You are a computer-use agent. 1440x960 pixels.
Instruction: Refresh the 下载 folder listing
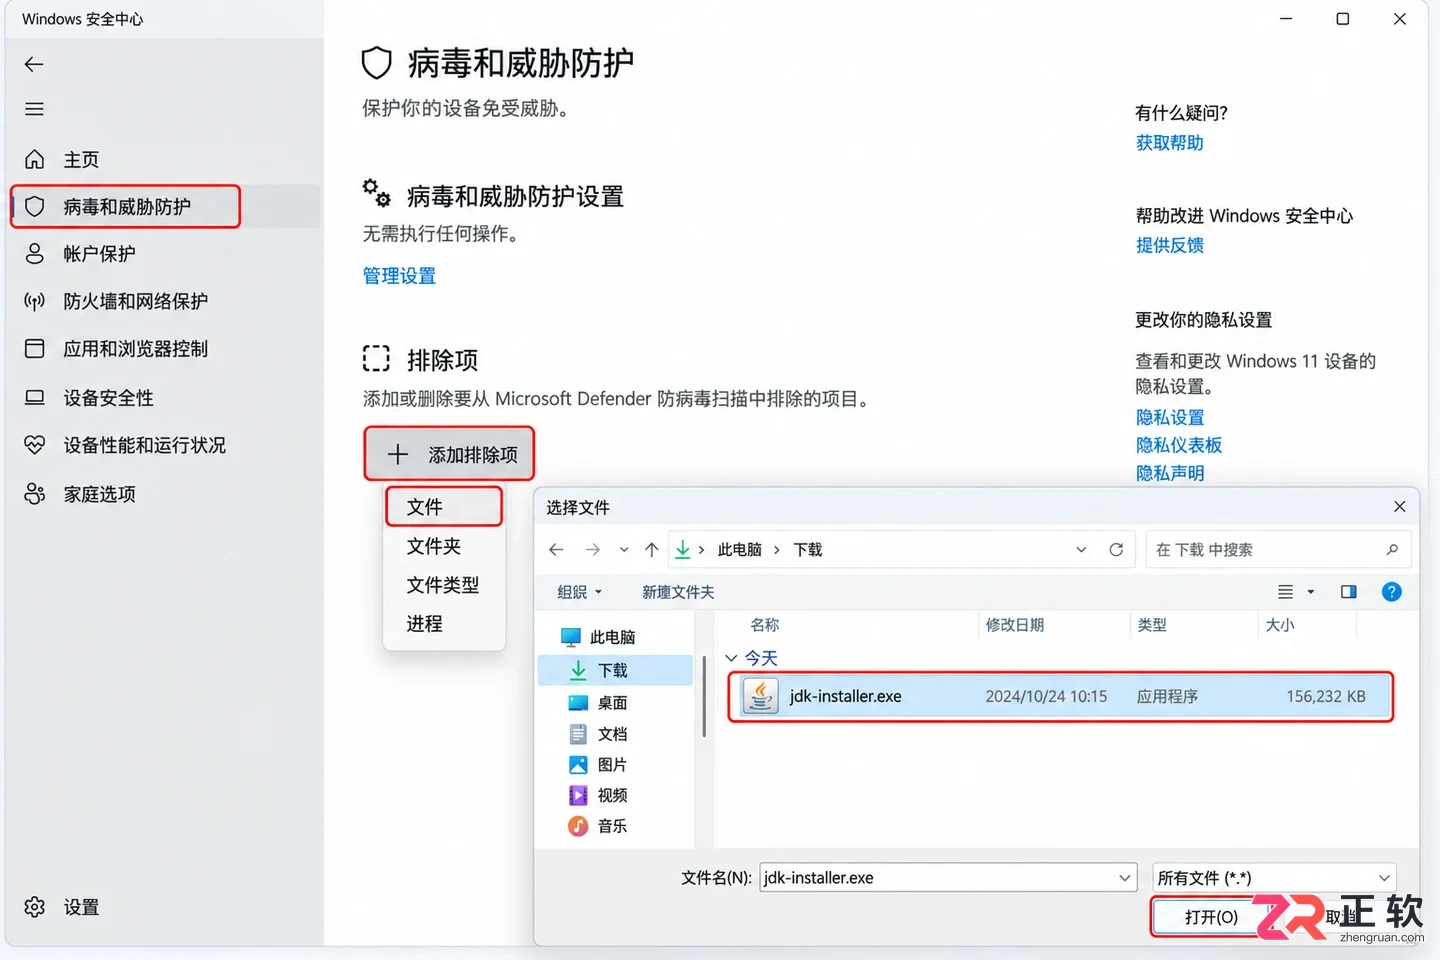(x=1116, y=549)
